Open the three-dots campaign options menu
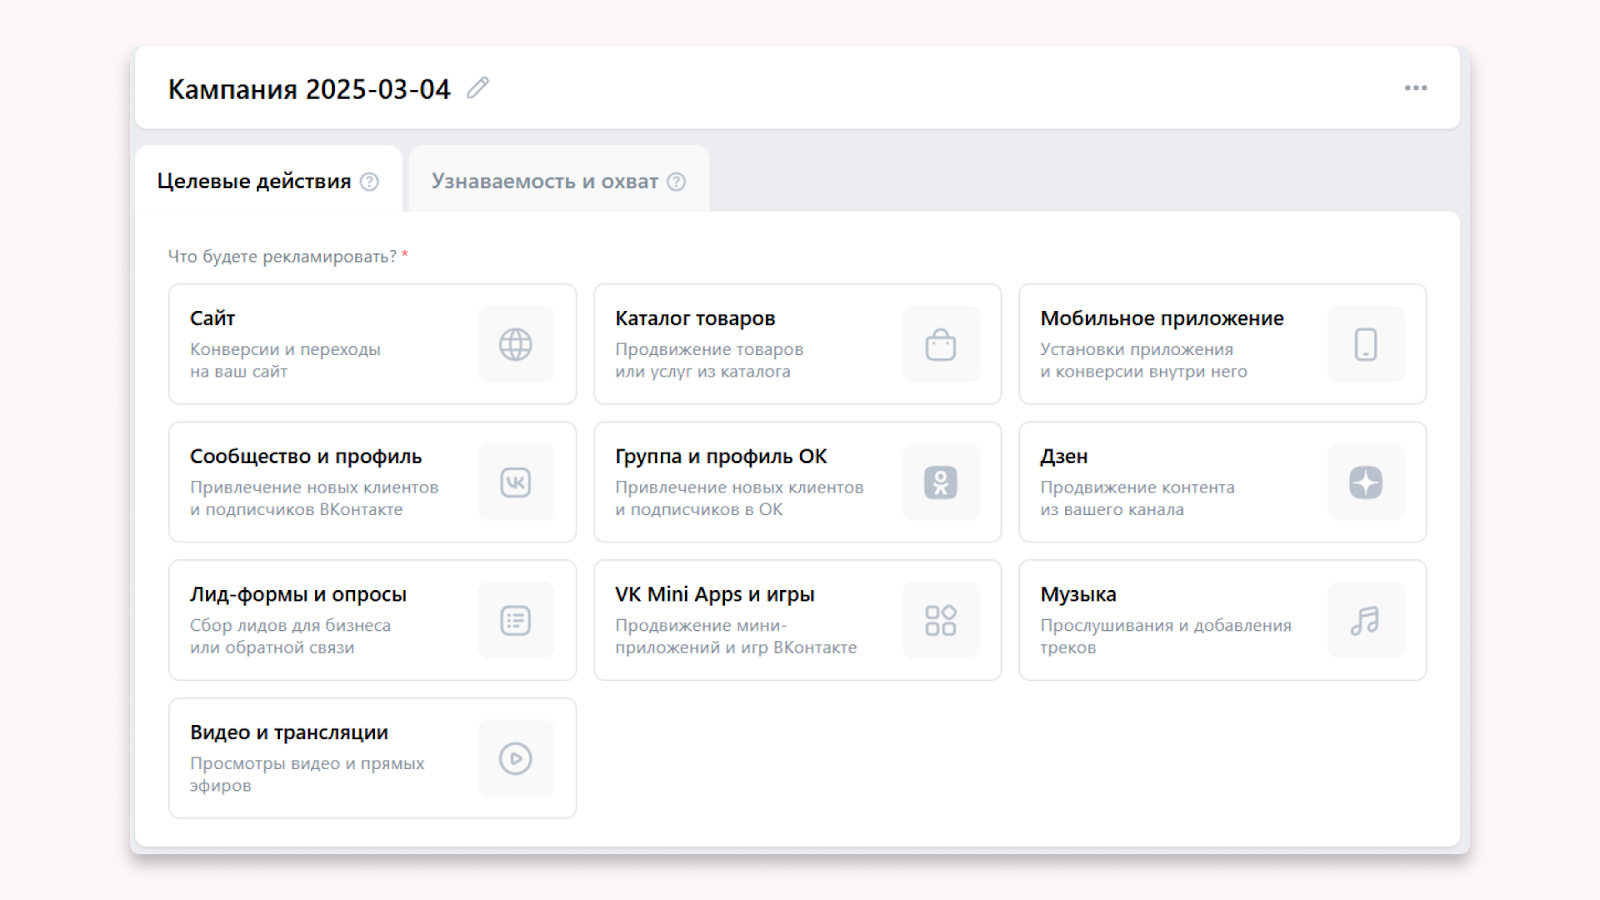1600x900 pixels. point(1415,88)
